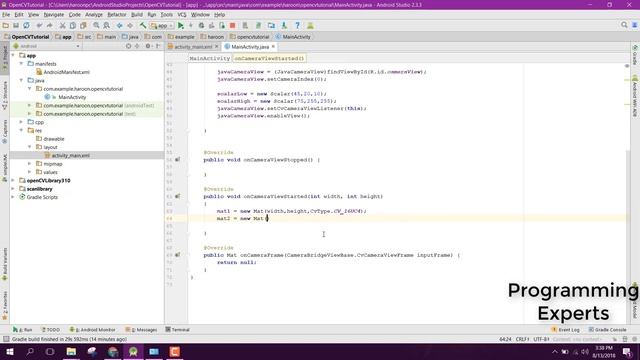Collapse the manifests folder
This screenshot has height=360, width=640.
click(x=21, y=64)
